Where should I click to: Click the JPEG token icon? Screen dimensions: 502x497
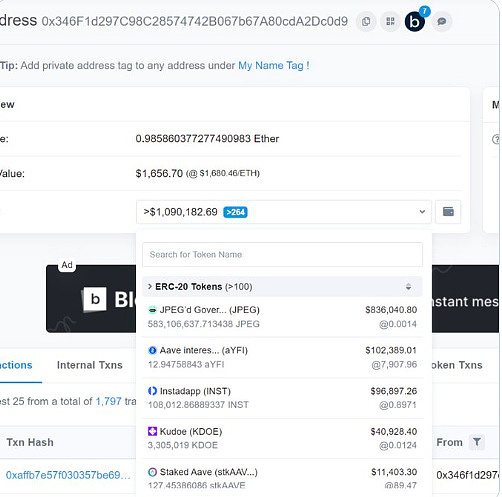click(152, 310)
